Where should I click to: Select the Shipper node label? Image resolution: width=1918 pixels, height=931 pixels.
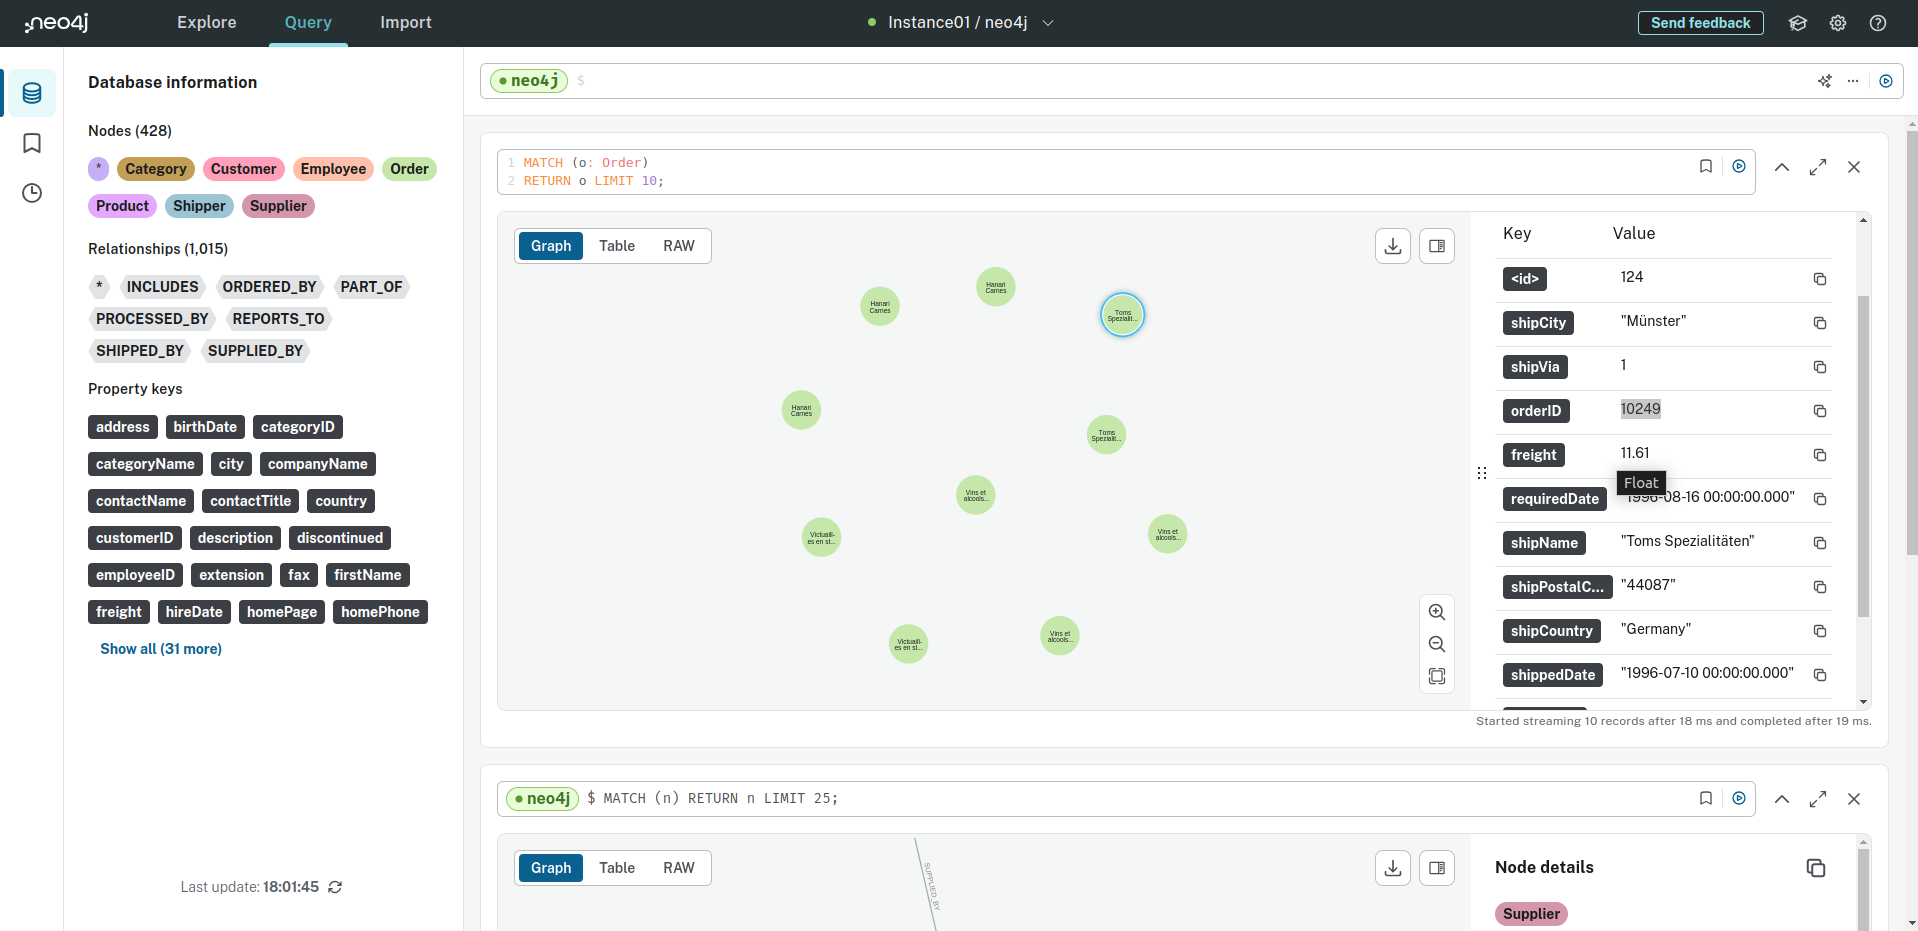(199, 206)
